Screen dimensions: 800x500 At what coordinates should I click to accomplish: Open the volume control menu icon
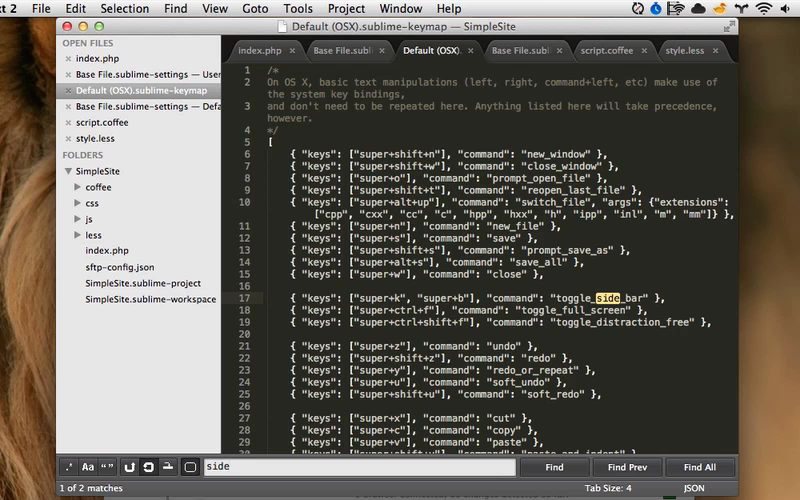pos(785,8)
